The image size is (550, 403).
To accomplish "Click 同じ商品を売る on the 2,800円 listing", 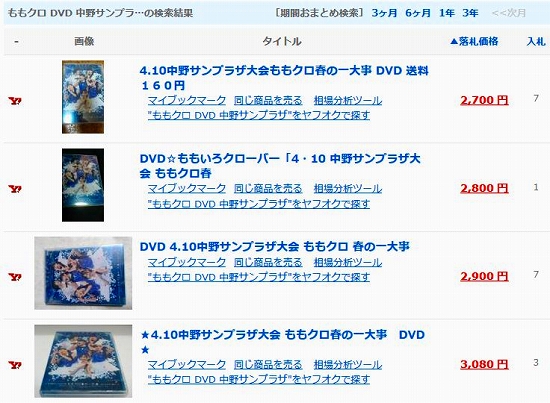I will point(268,188).
